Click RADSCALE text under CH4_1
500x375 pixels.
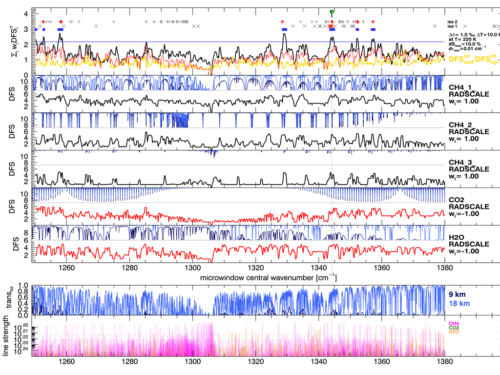pos(469,94)
